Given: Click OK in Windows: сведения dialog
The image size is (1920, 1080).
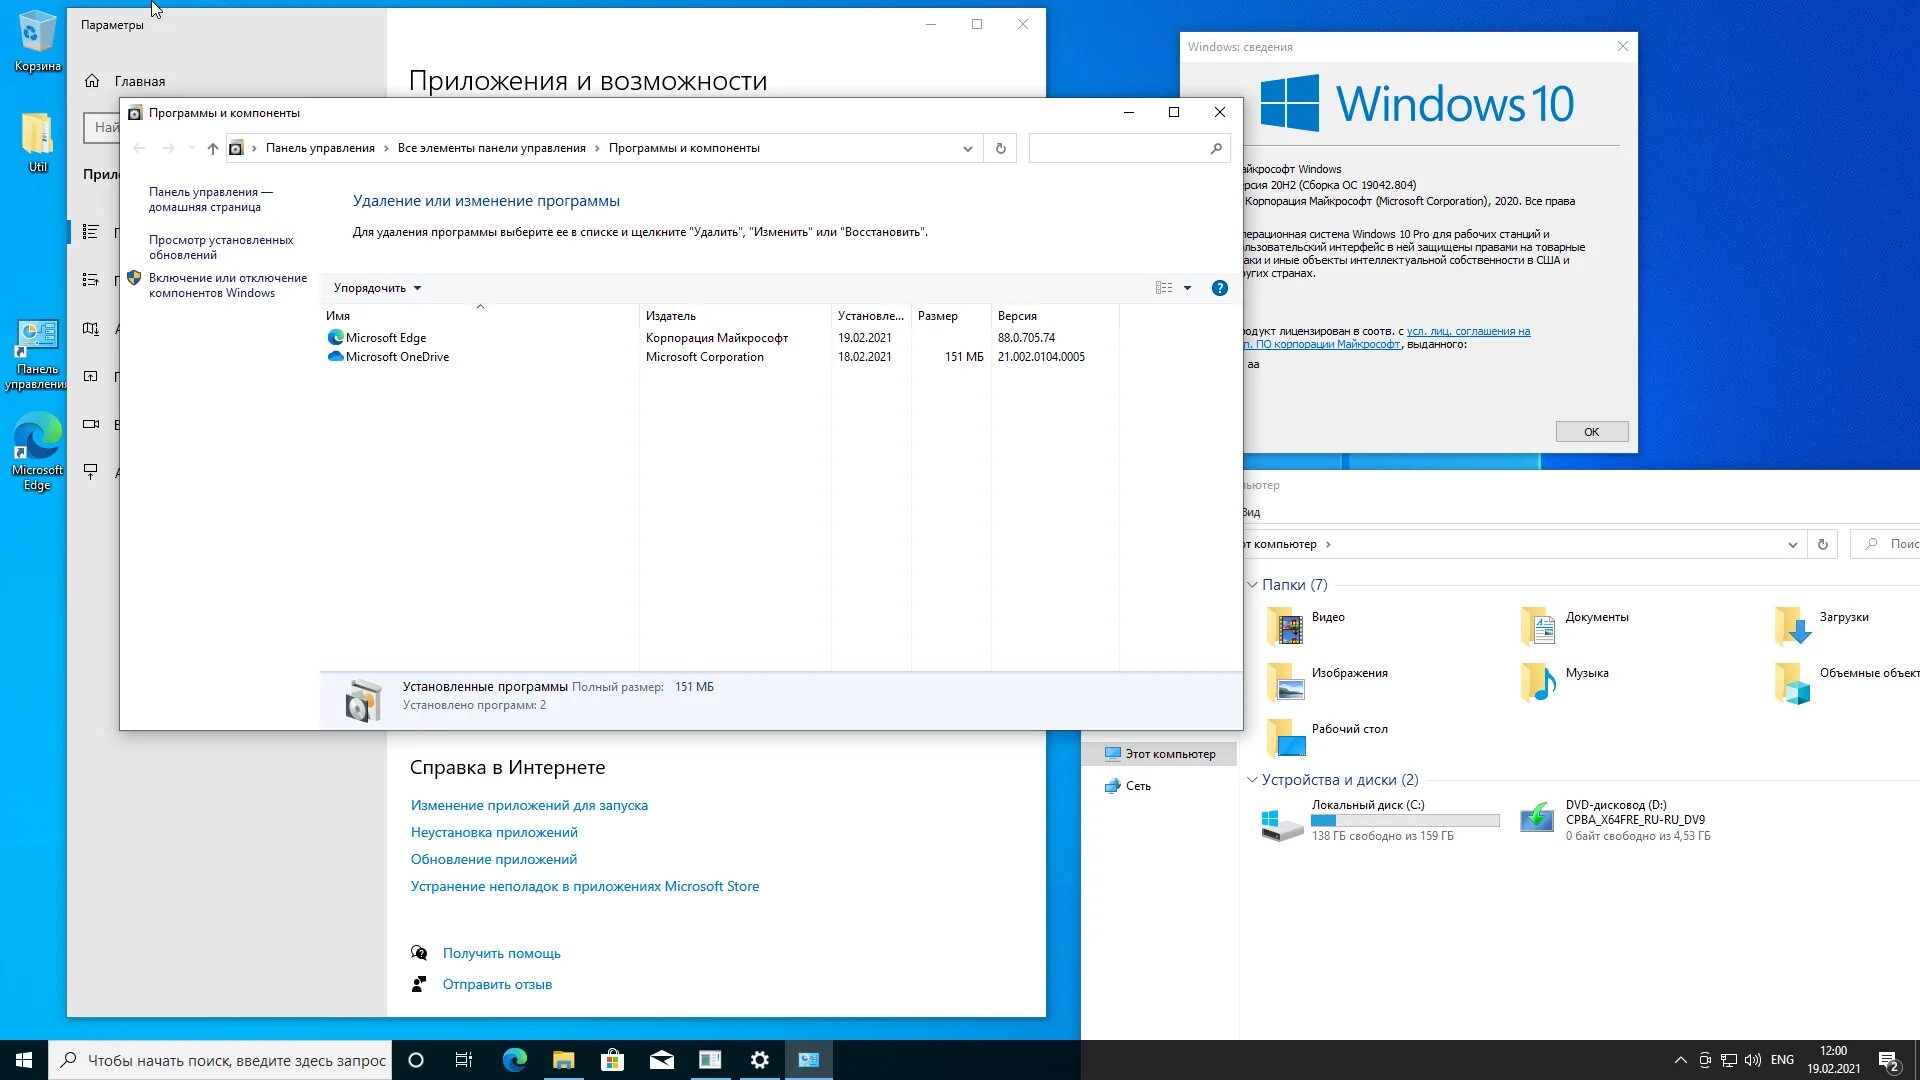Looking at the screenshot, I should coord(1591,432).
